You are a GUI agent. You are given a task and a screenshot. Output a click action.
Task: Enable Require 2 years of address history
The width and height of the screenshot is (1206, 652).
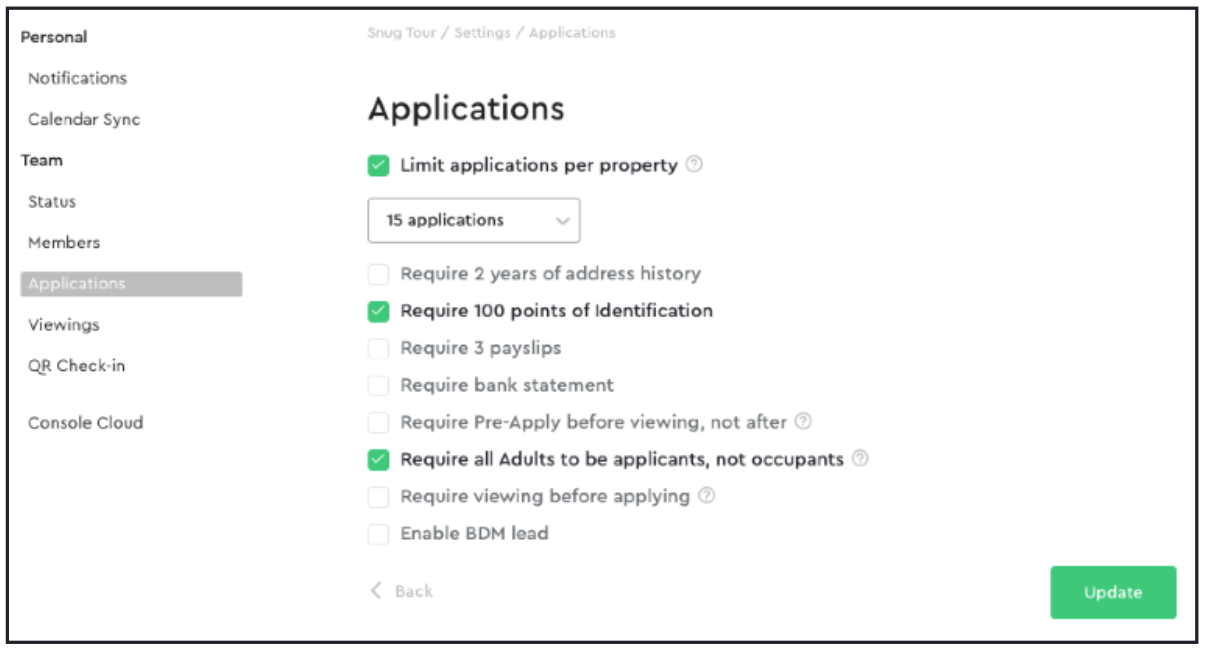tap(378, 274)
